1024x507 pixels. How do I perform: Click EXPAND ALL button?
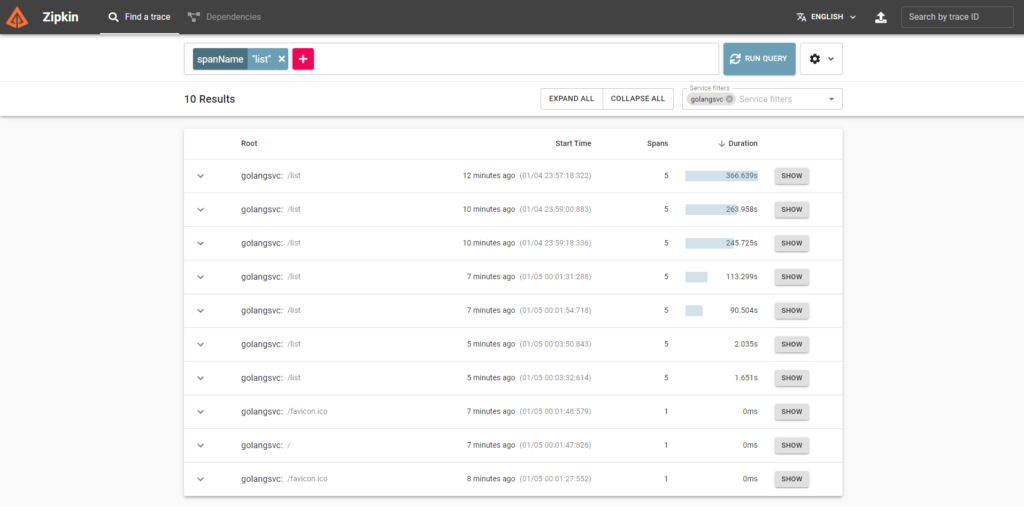[x=571, y=99]
